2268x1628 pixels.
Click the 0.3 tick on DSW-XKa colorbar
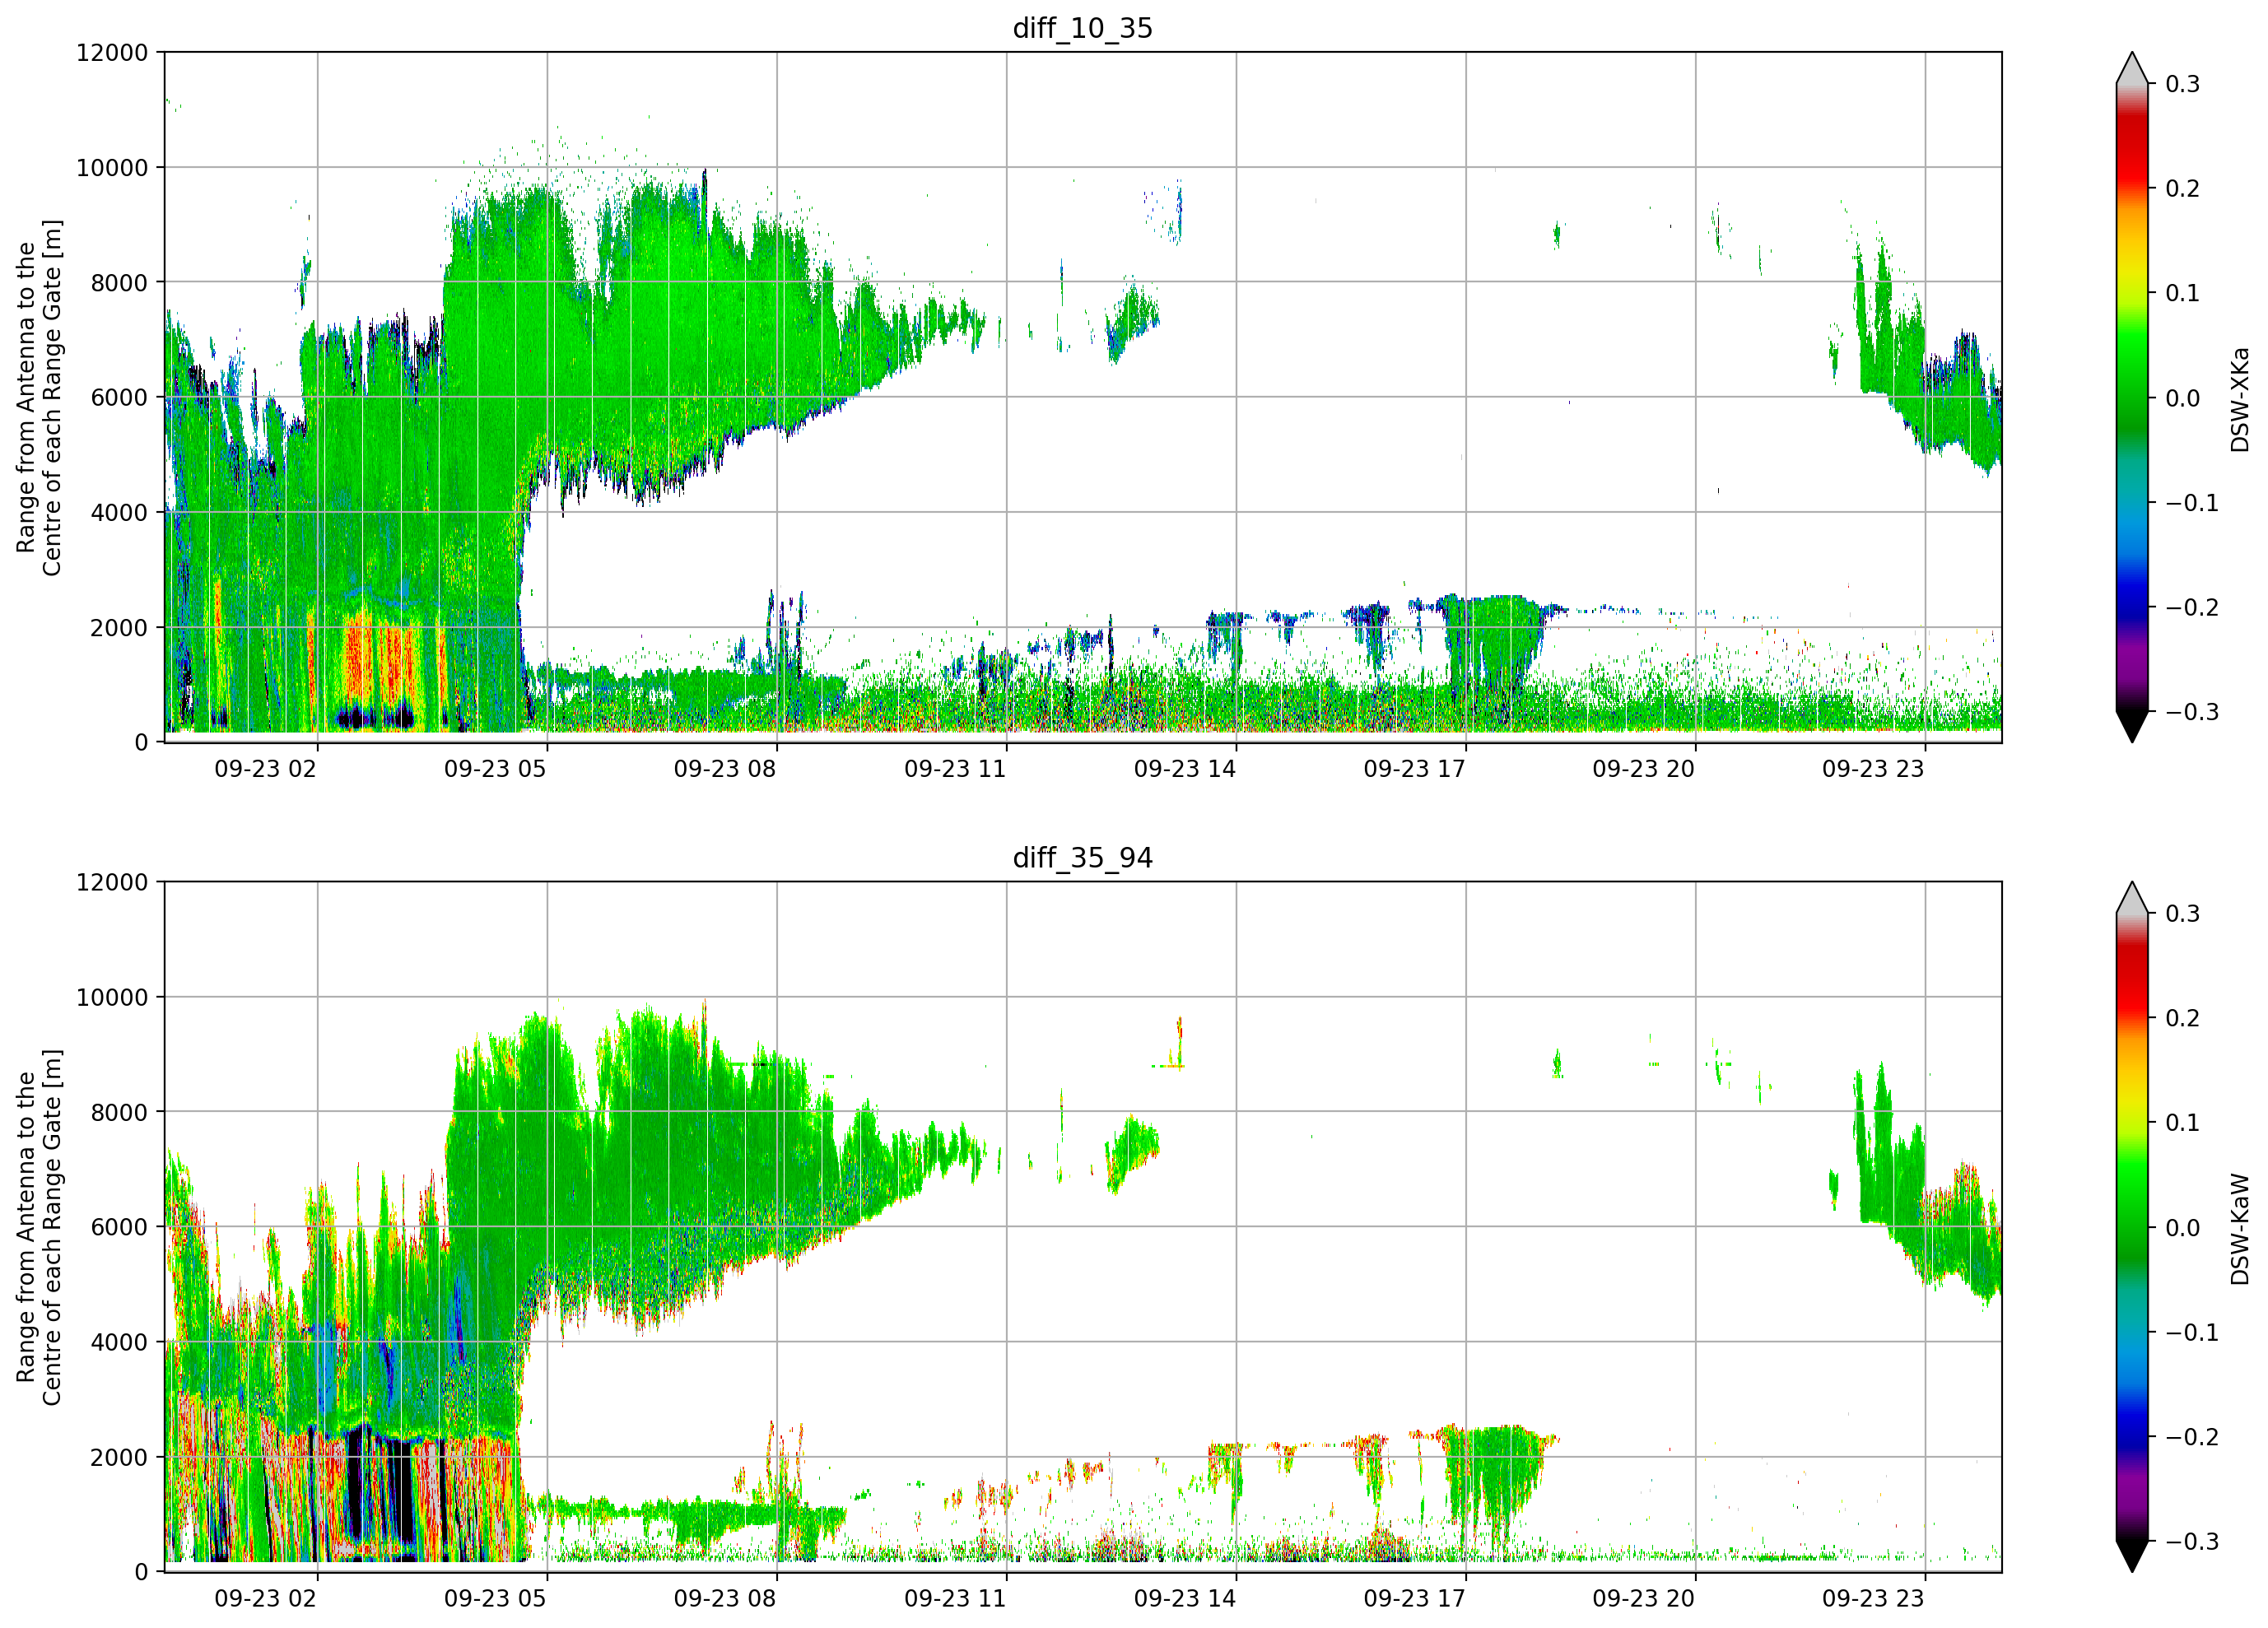tap(2183, 84)
